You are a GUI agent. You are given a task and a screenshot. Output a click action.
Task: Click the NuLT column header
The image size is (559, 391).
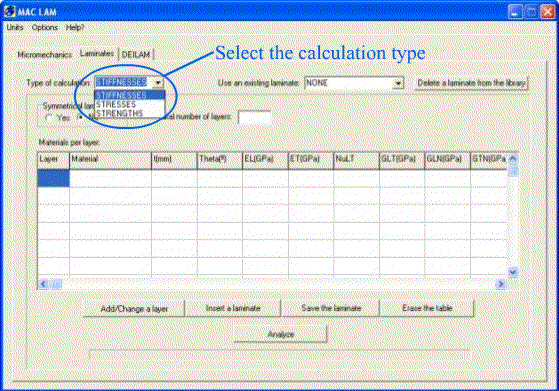(357, 160)
